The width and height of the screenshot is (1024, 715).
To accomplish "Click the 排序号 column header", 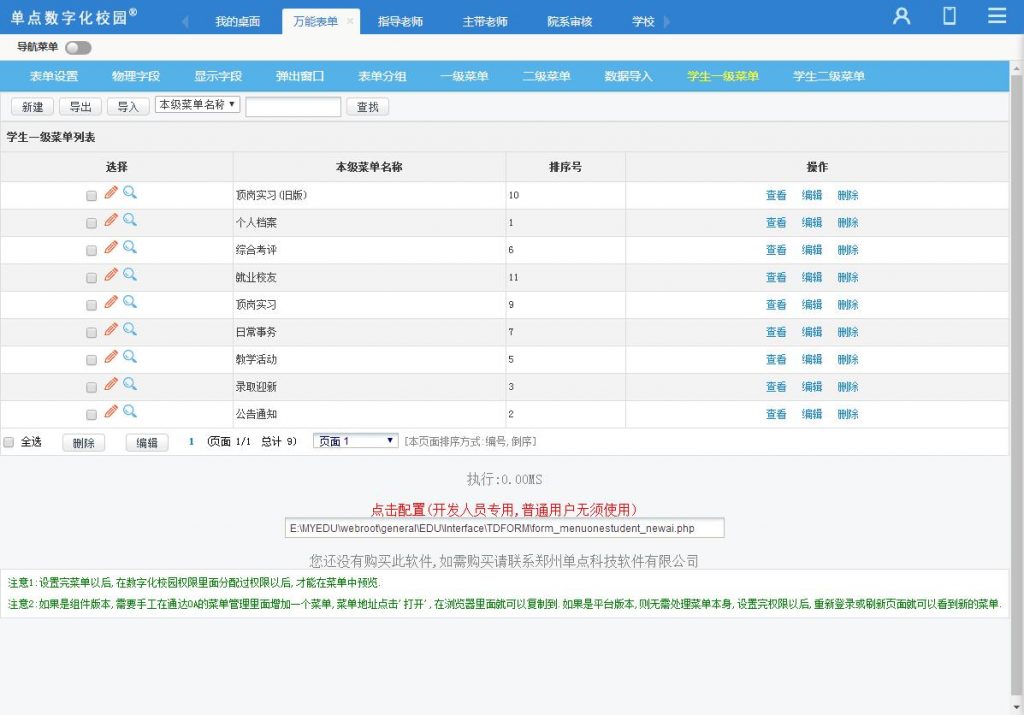I will pos(565,167).
